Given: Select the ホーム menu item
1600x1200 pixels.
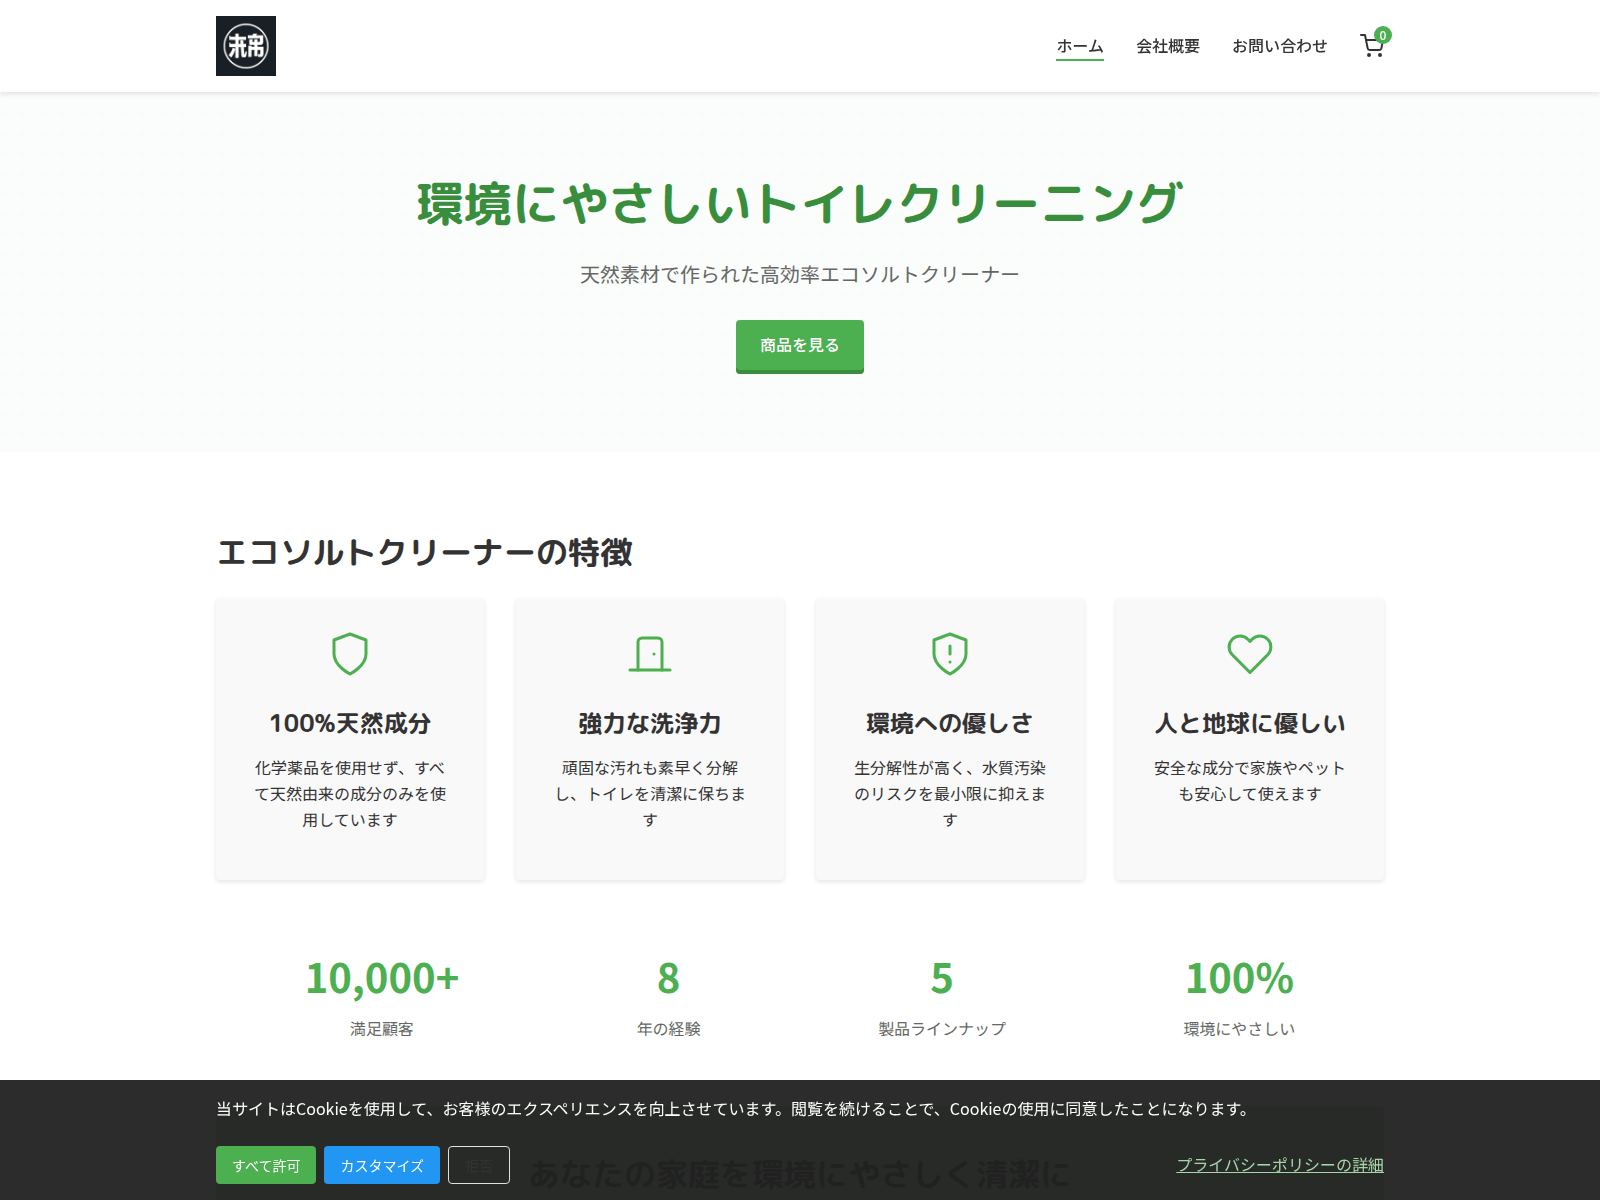Looking at the screenshot, I should (1080, 46).
